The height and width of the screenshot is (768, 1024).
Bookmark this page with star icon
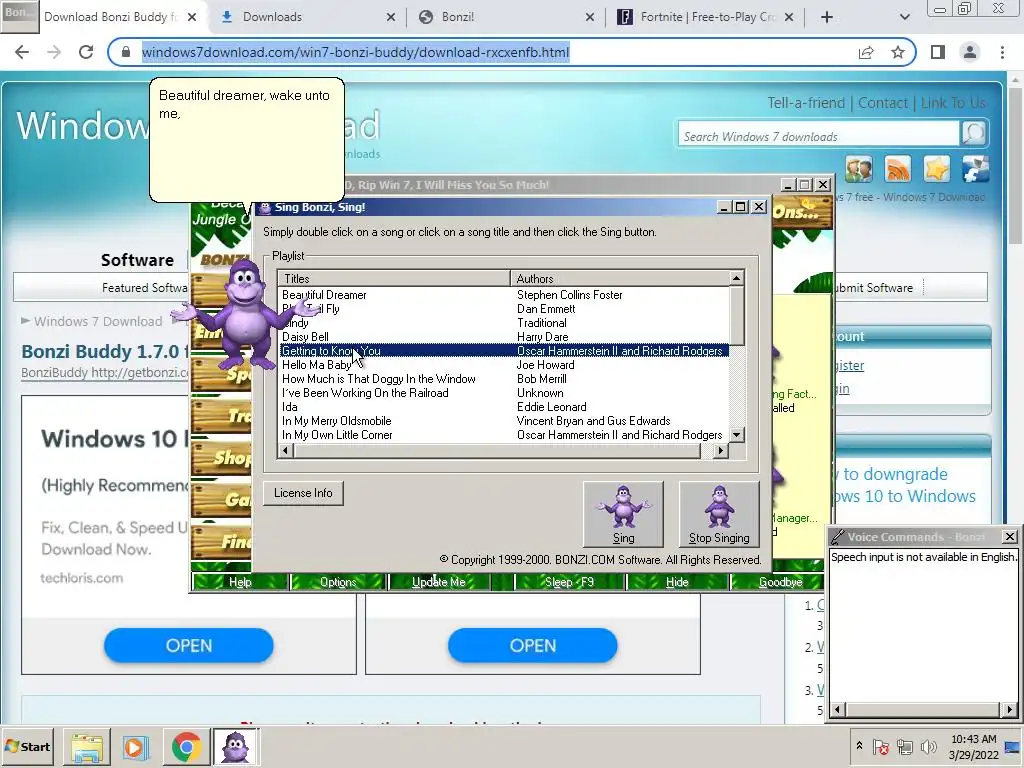coord(898,52)
